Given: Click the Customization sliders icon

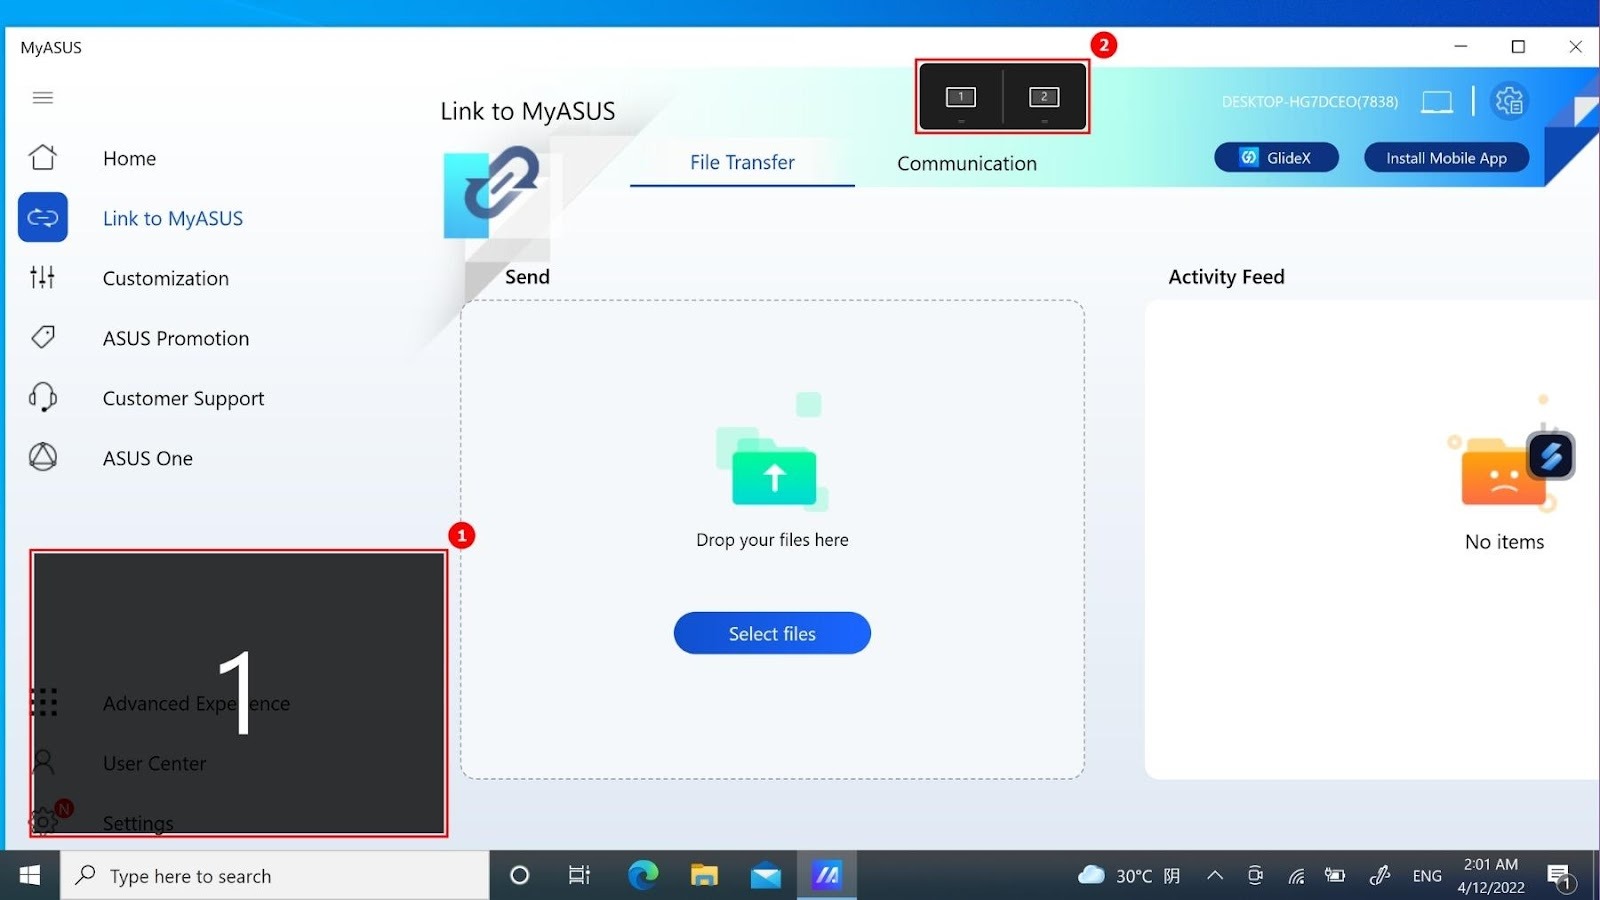Looking at the screenshot, I should pos(43,277).
